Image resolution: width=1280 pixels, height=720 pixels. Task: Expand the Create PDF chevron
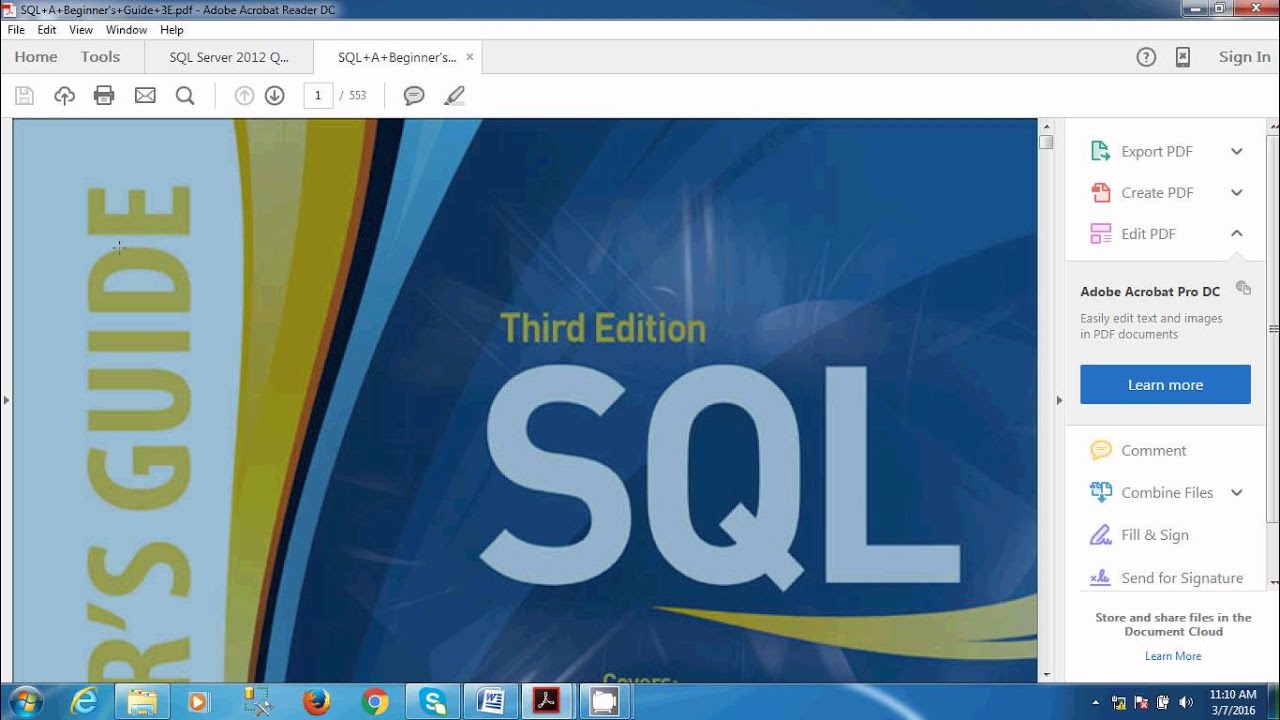pyautogui.click(x=1237, y=193)
